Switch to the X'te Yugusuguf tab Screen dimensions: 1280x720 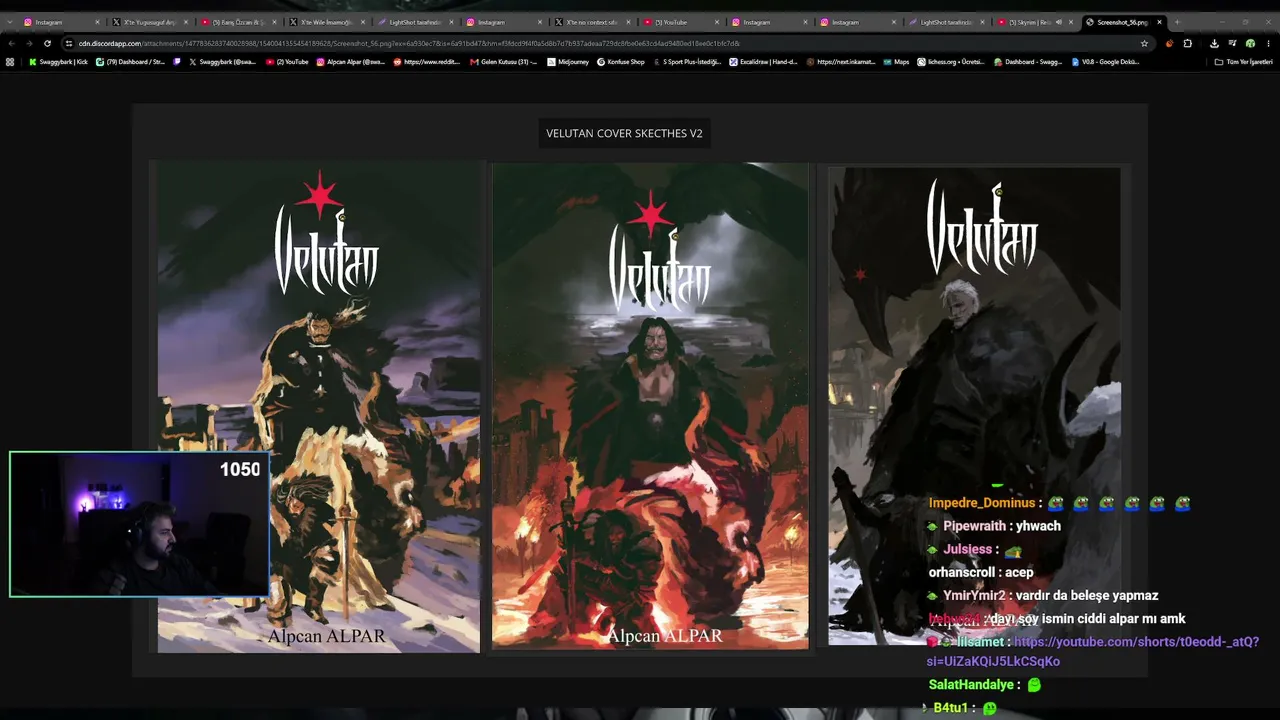150,22
